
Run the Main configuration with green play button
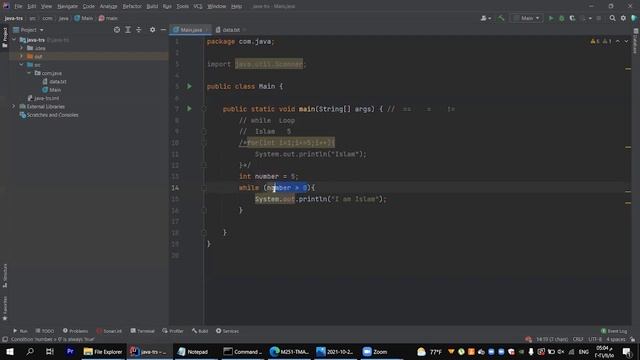(551, 18)
